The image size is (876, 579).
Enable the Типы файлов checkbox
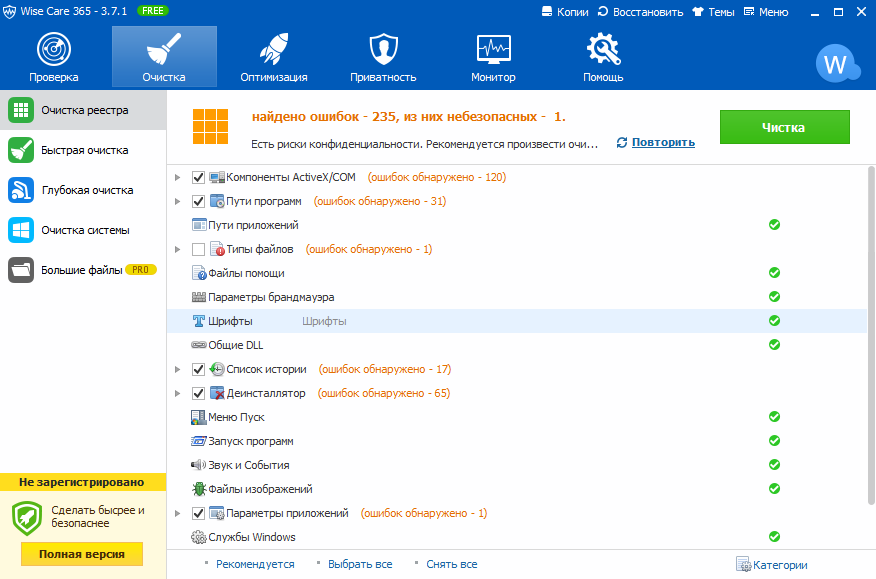198,249
